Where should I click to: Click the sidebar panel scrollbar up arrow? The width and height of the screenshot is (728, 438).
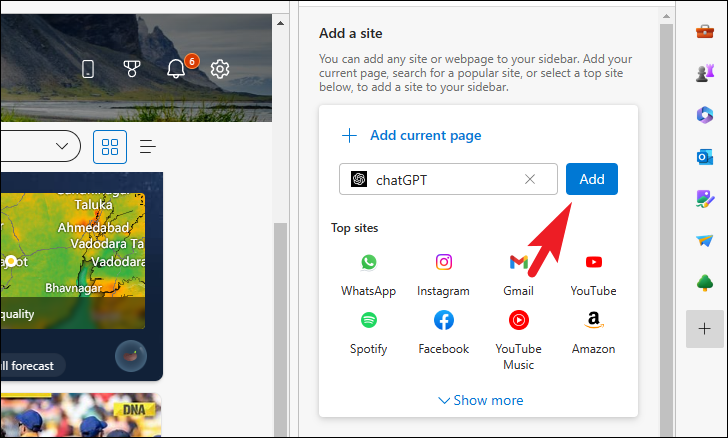tap(666, 16)
